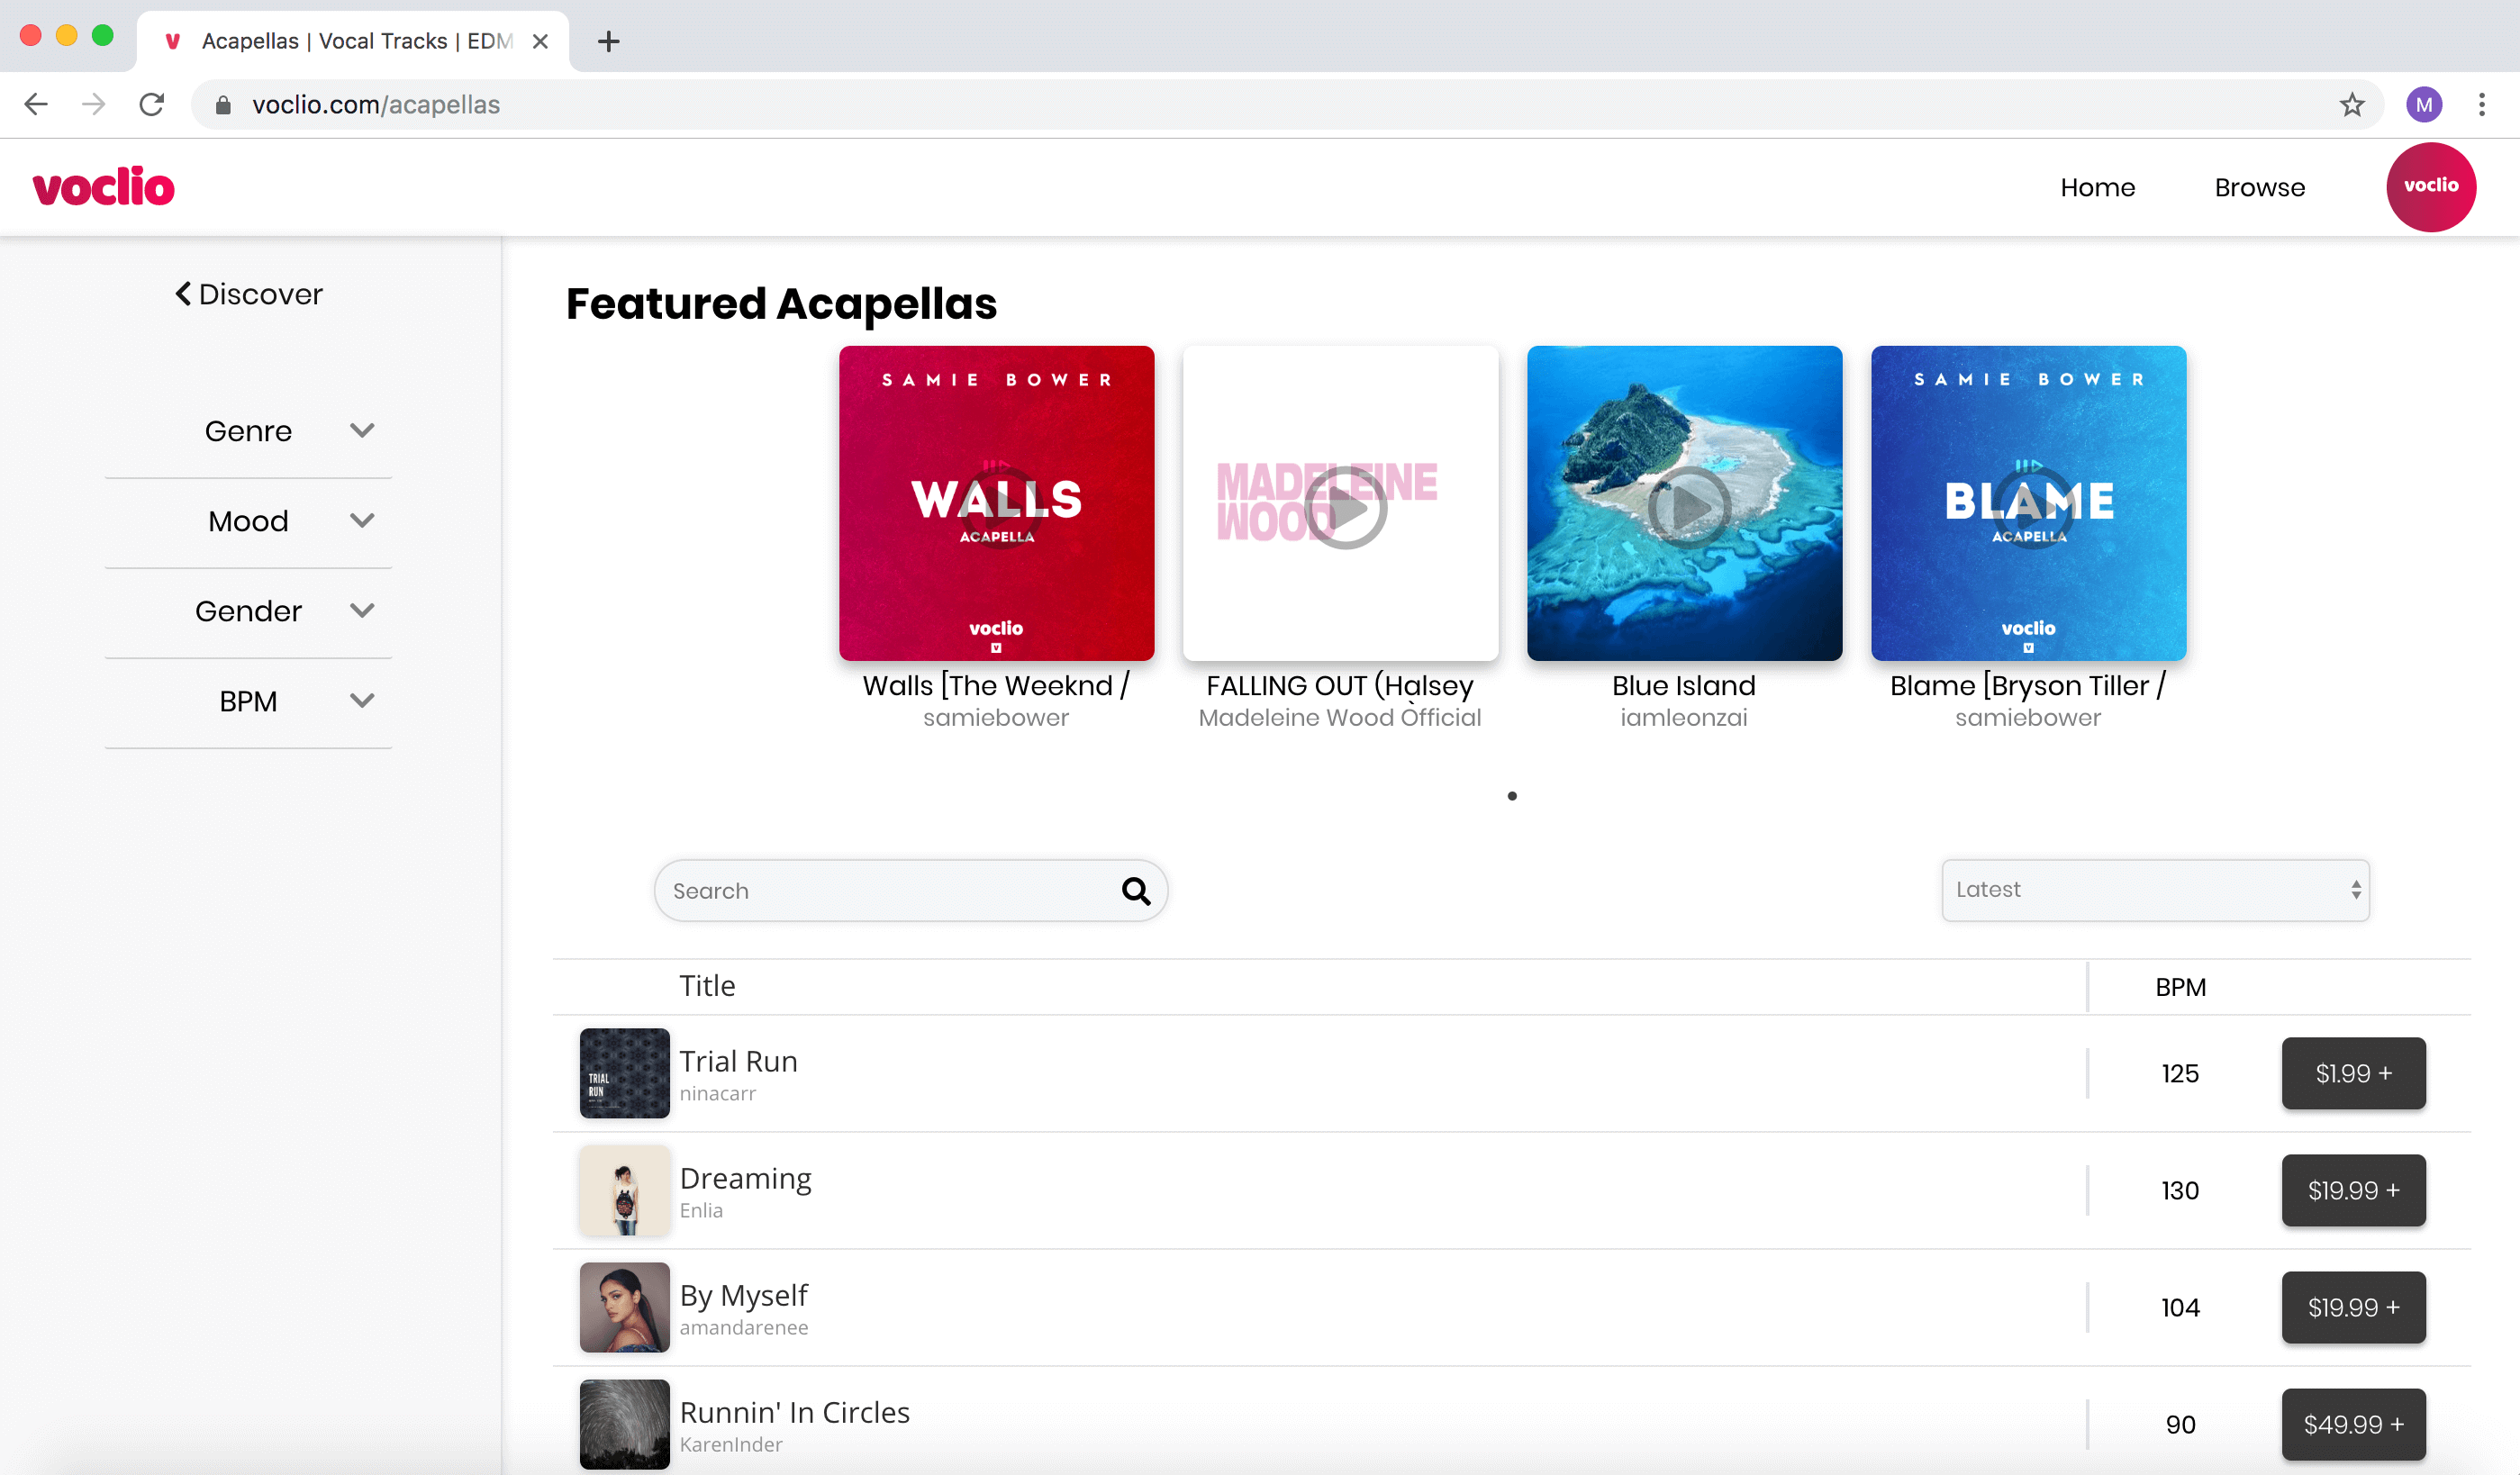The width and height of the screenshot is (2520, 1475).
Task: Go back to Discover
Action: tap(249, 294)
